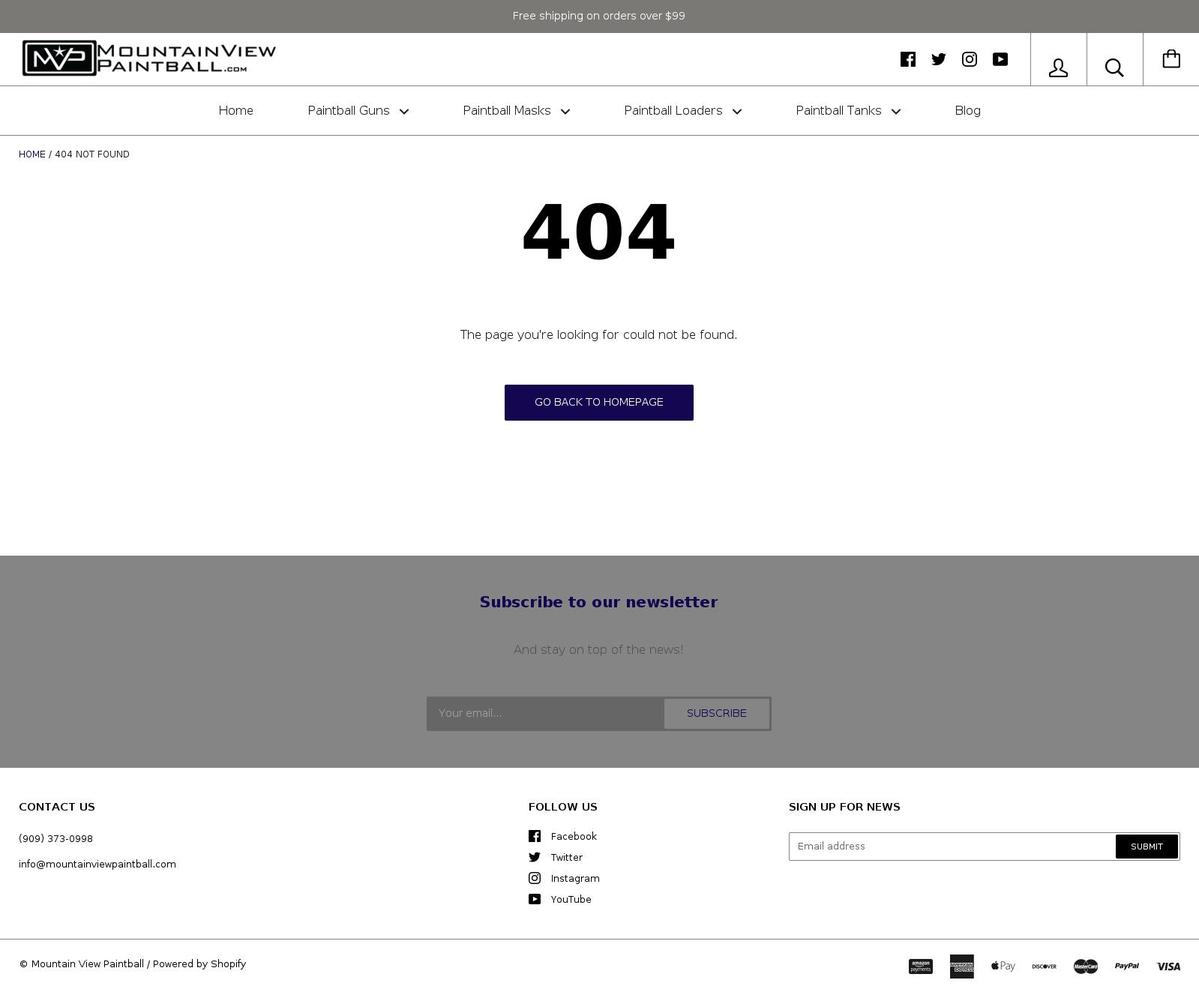Image resolution: width=1199 pixels, height=989 pixels.
Task: Click the '© Mountain View Paintball' link
Action: 82,964
